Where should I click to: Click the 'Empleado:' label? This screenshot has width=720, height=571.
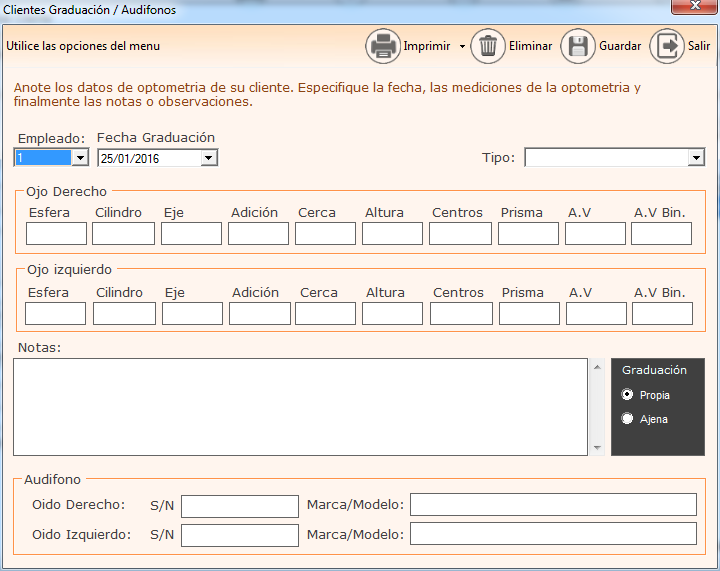[x=51, y=139]
